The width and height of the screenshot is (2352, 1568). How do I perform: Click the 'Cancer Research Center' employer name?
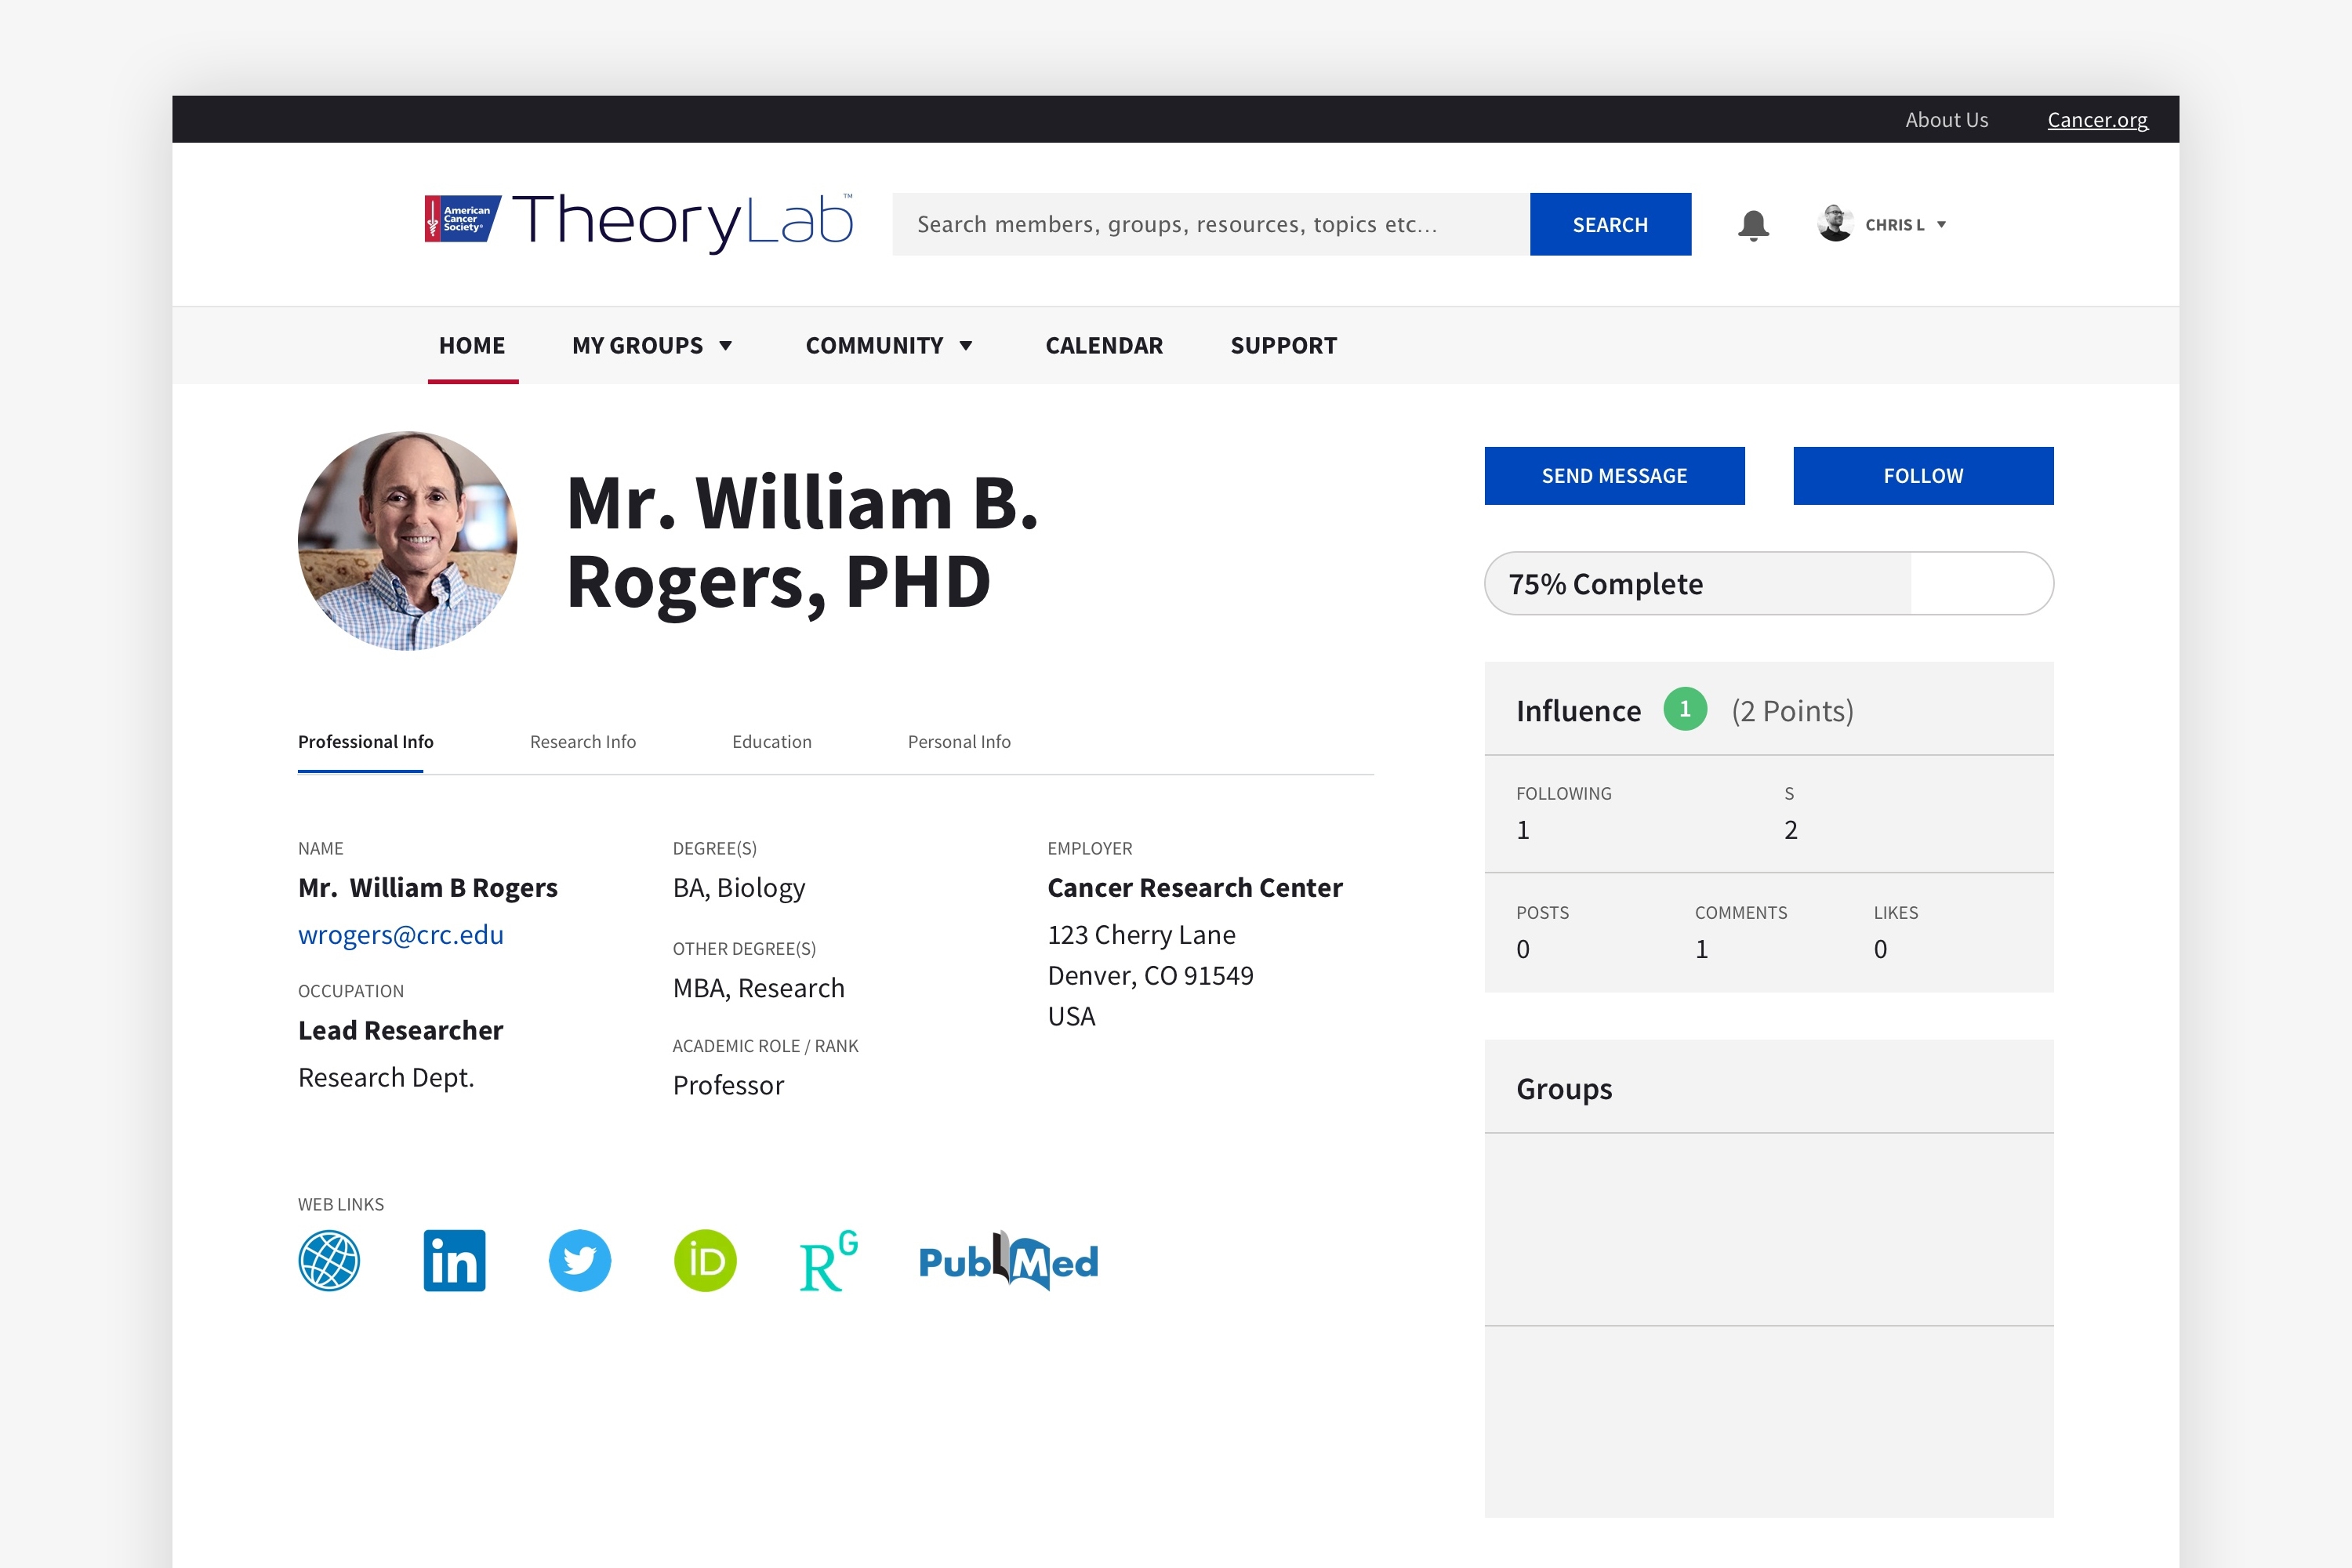1195,888
